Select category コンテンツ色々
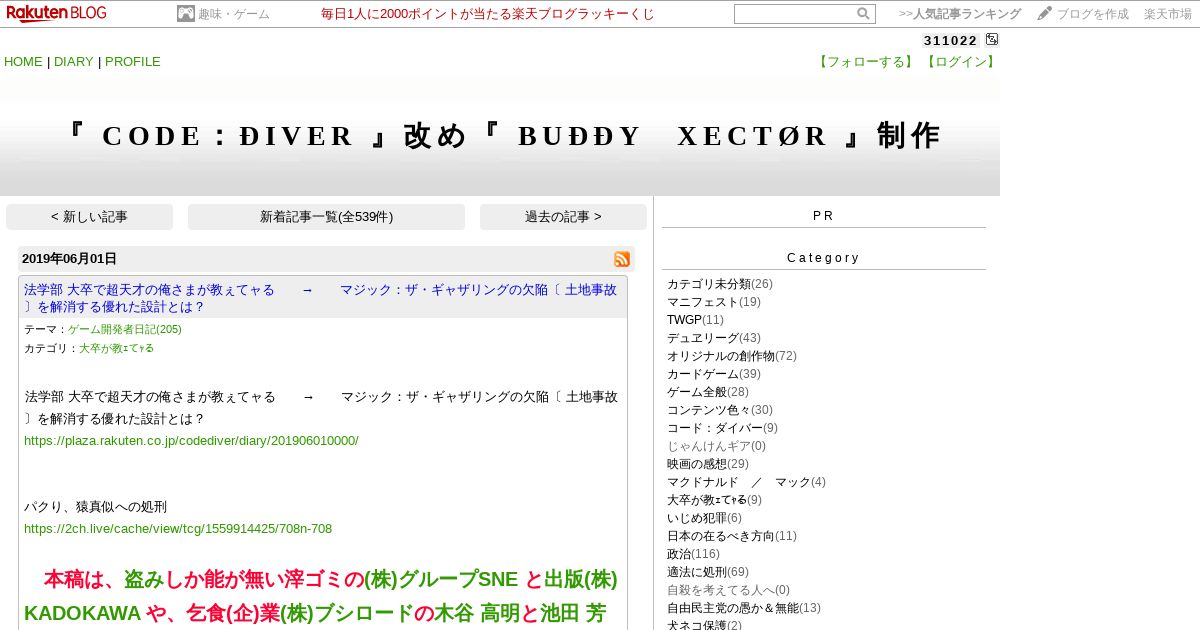The height and width of the screenshot is (630, 1200). (709, 410)
